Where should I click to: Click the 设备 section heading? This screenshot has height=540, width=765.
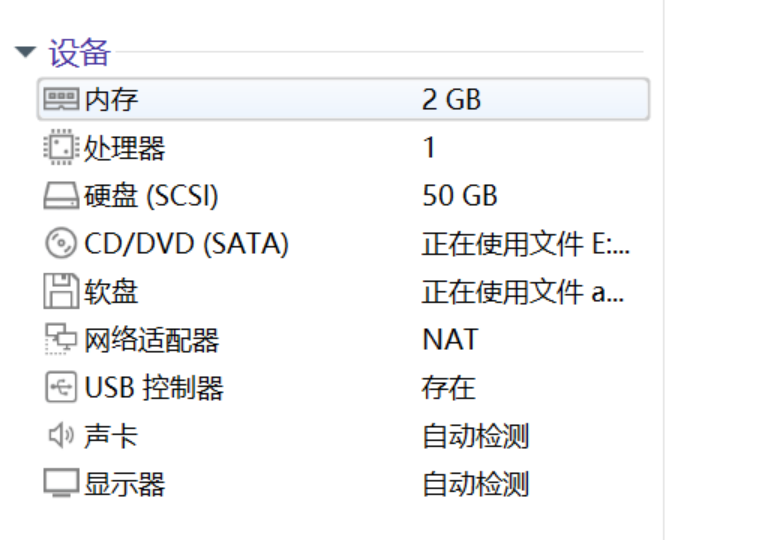(x=79, y=52)
